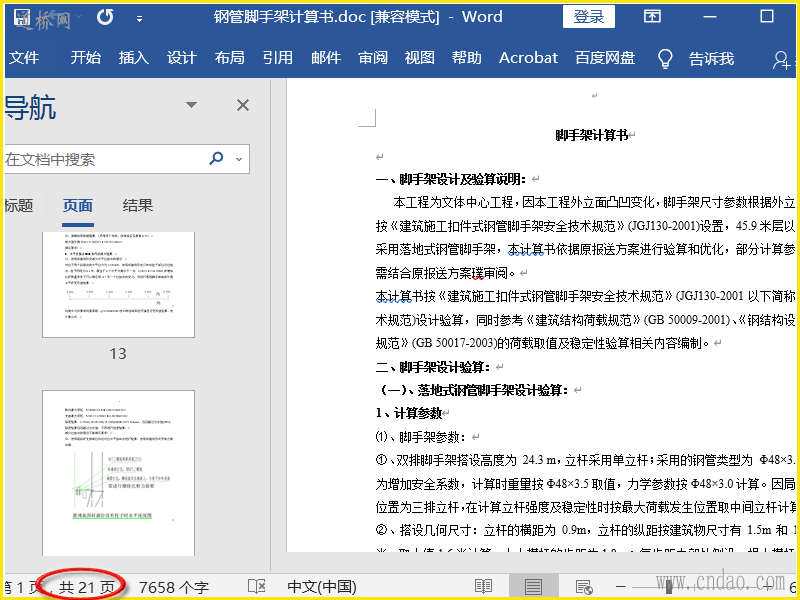Click the 告诉我 search box
Viewport: 800px width, 600px height.
pos(711,59)
